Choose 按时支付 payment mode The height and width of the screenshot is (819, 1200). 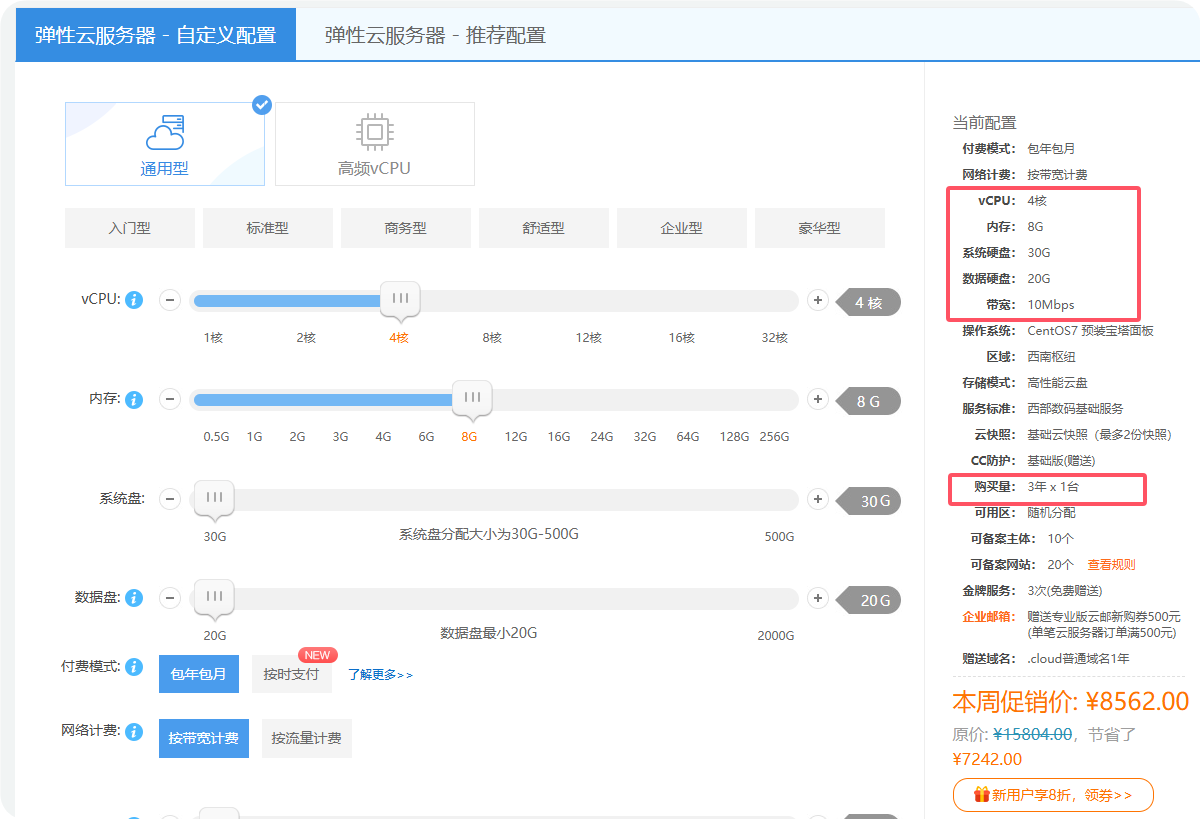tap(291, 674)
